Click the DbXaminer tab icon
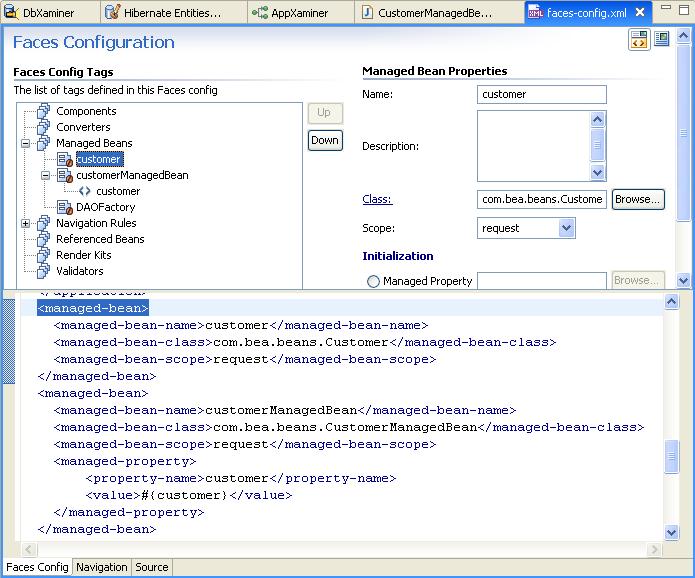Screen dimensions: 695x578 [11, 12]
